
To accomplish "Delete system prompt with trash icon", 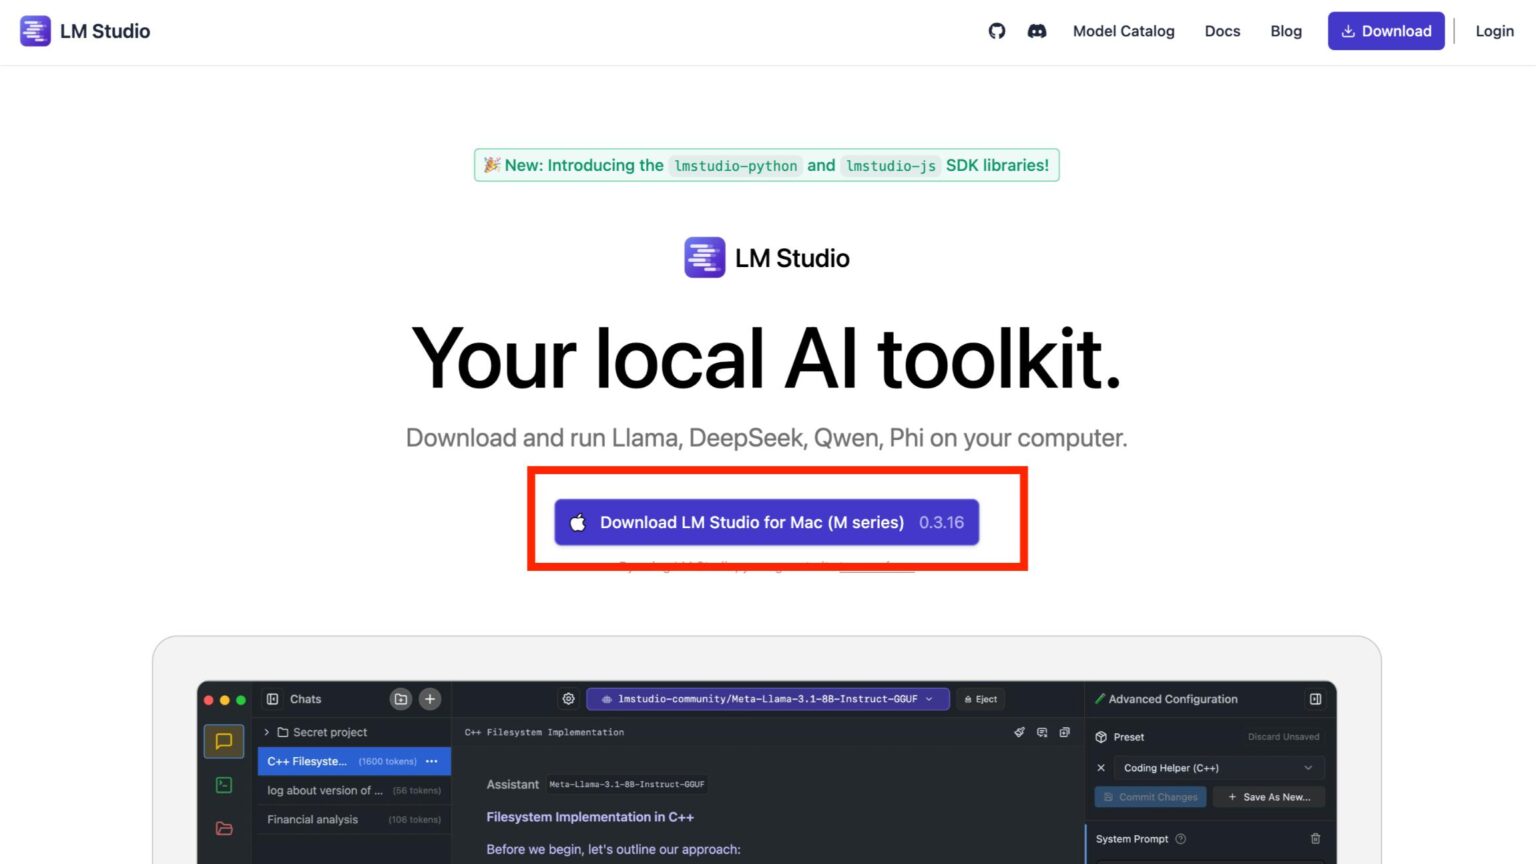I will pos(1315,839).
